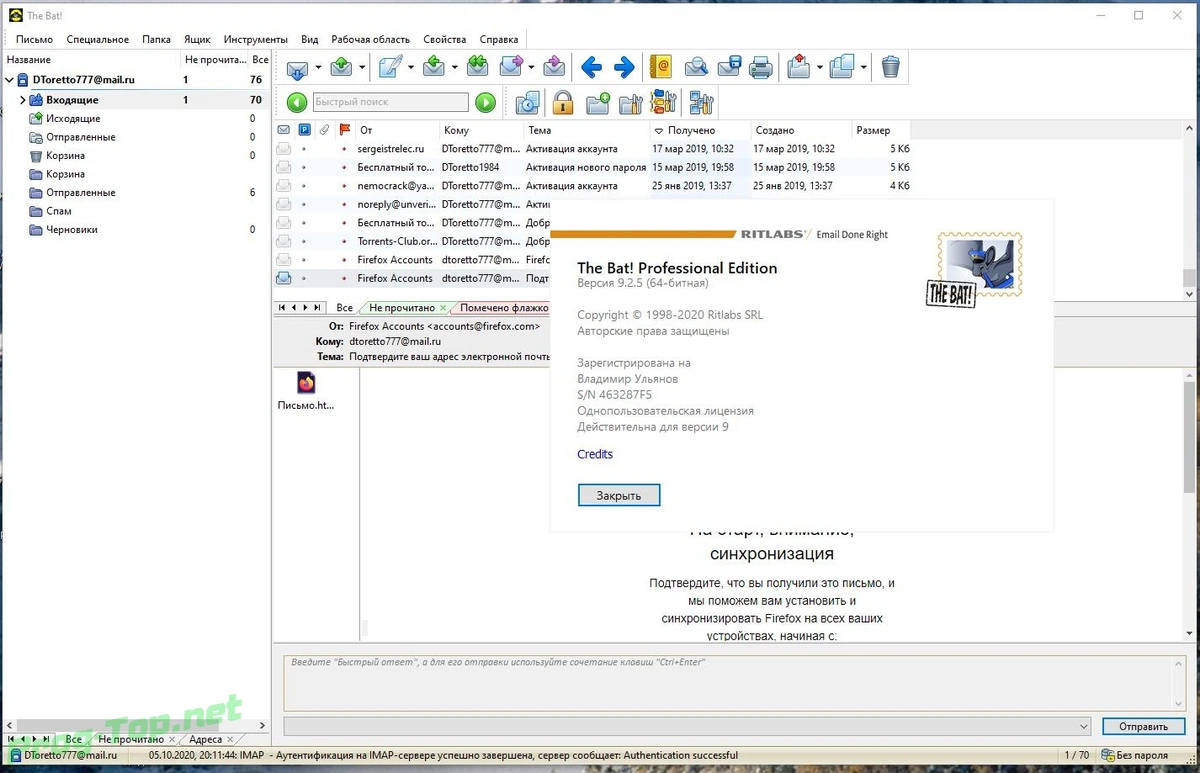Select the Спам folder
1200x773 pixels.
coord(59,211)
